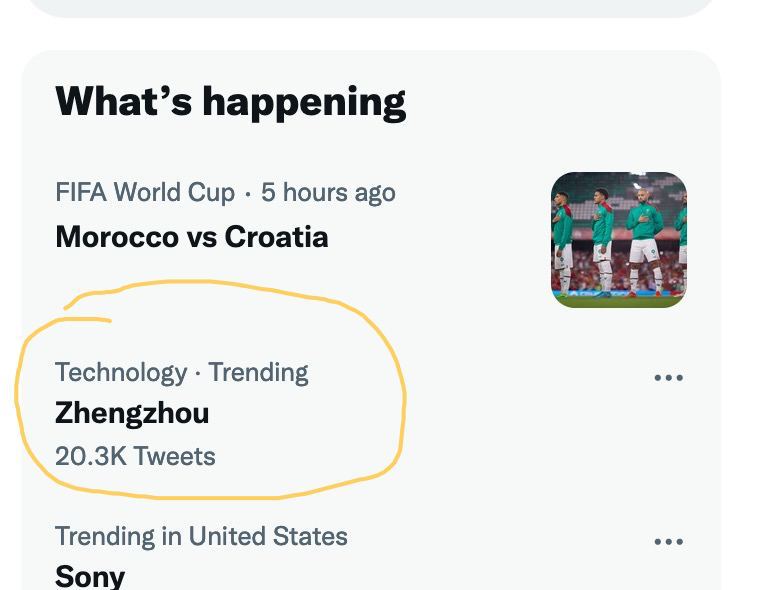This screenshot has height=590, width=758.
Task: Click the "Trending in United States" label
Action: pyautogui.click(x=201, y=536)
